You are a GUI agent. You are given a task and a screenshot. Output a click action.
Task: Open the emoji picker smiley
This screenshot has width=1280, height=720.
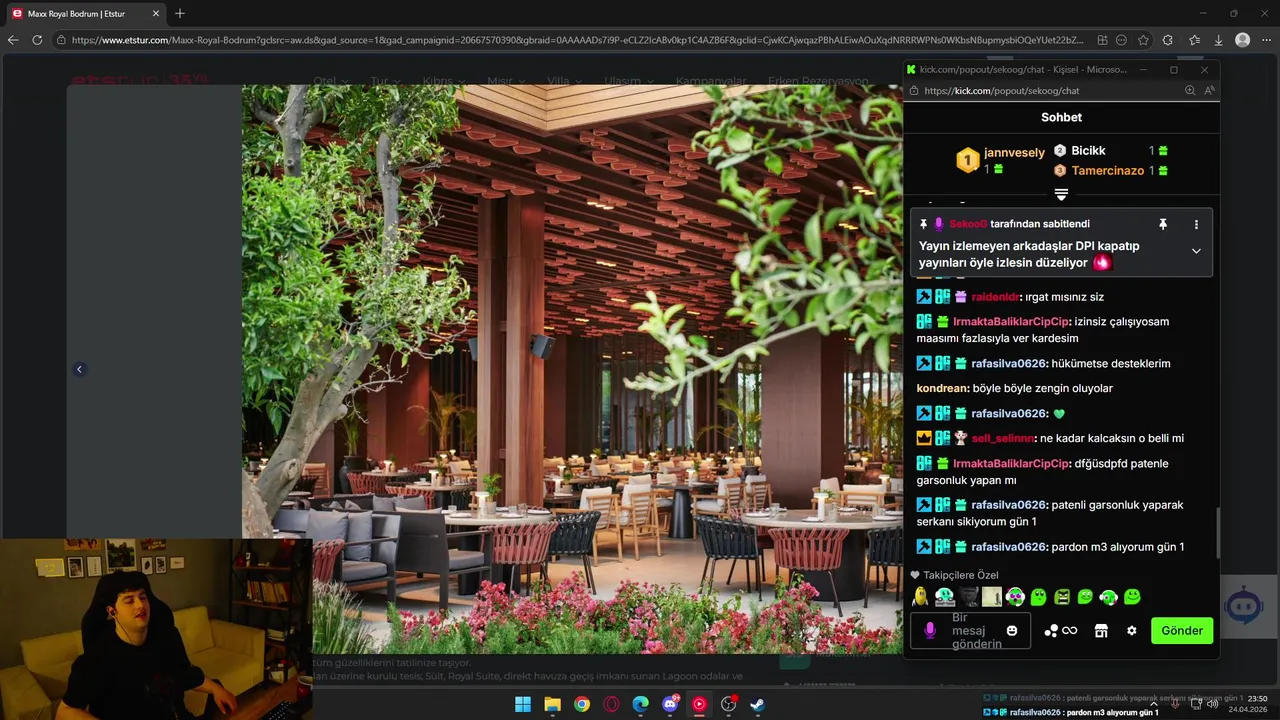tap(1012, 631)
